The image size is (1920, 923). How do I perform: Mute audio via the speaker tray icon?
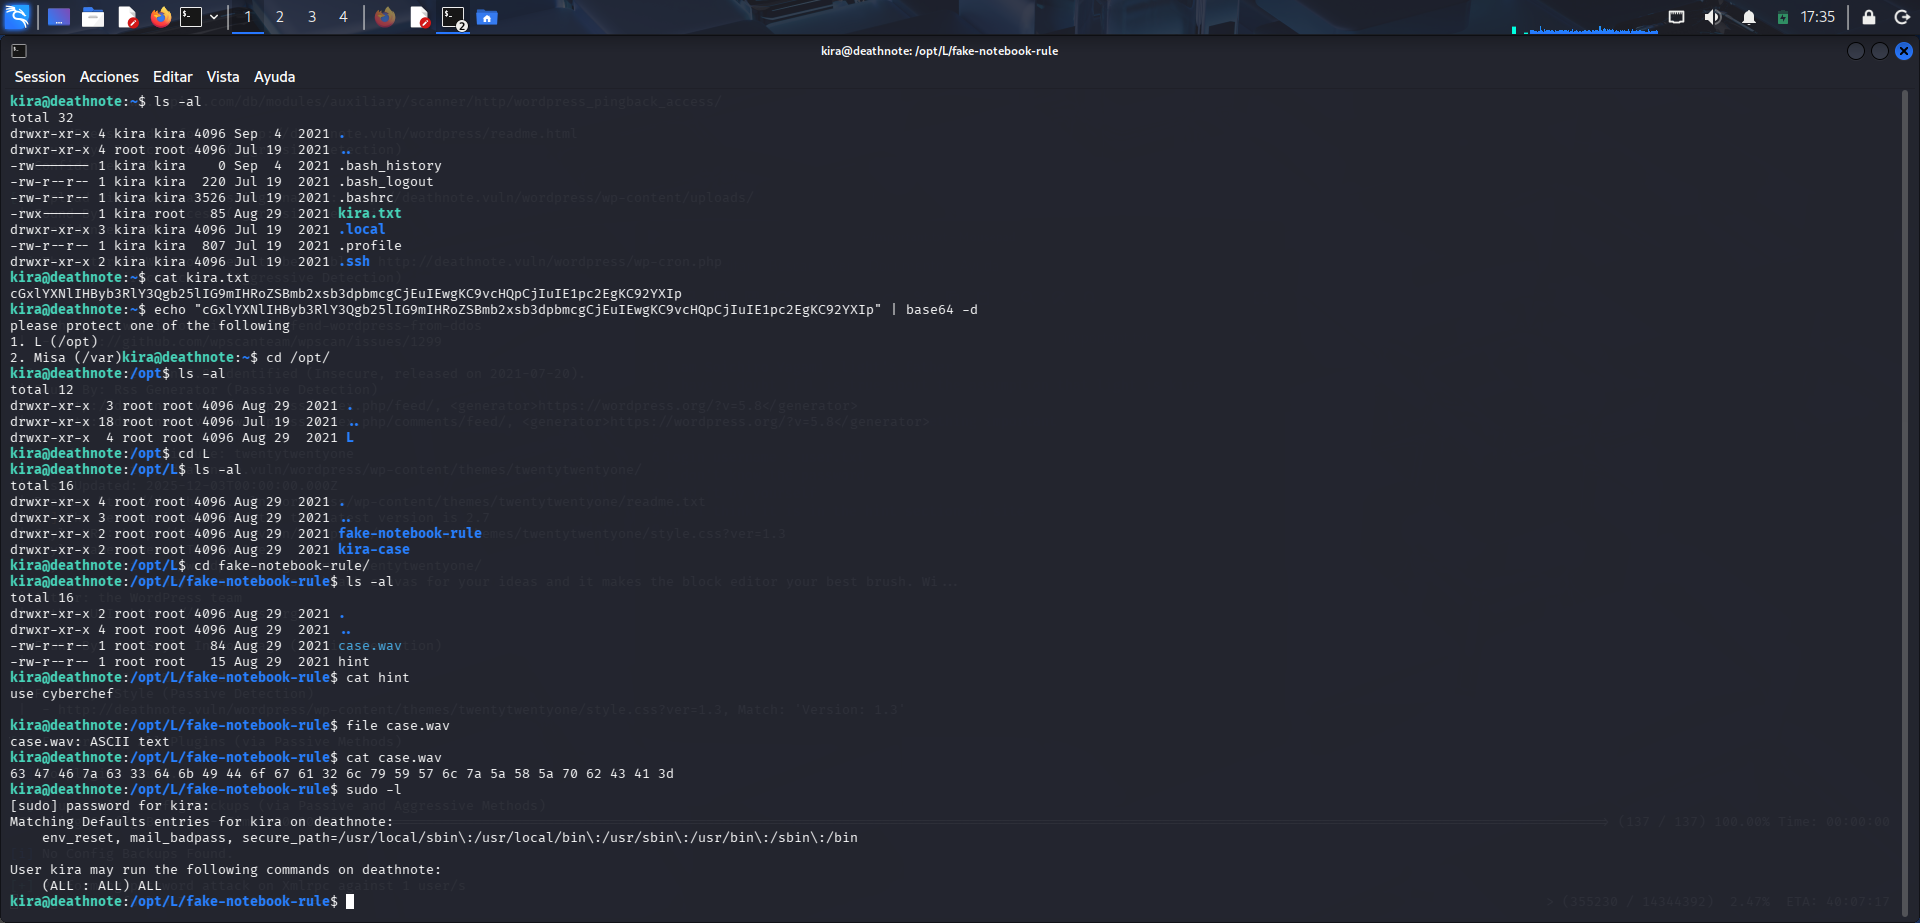1712,16
